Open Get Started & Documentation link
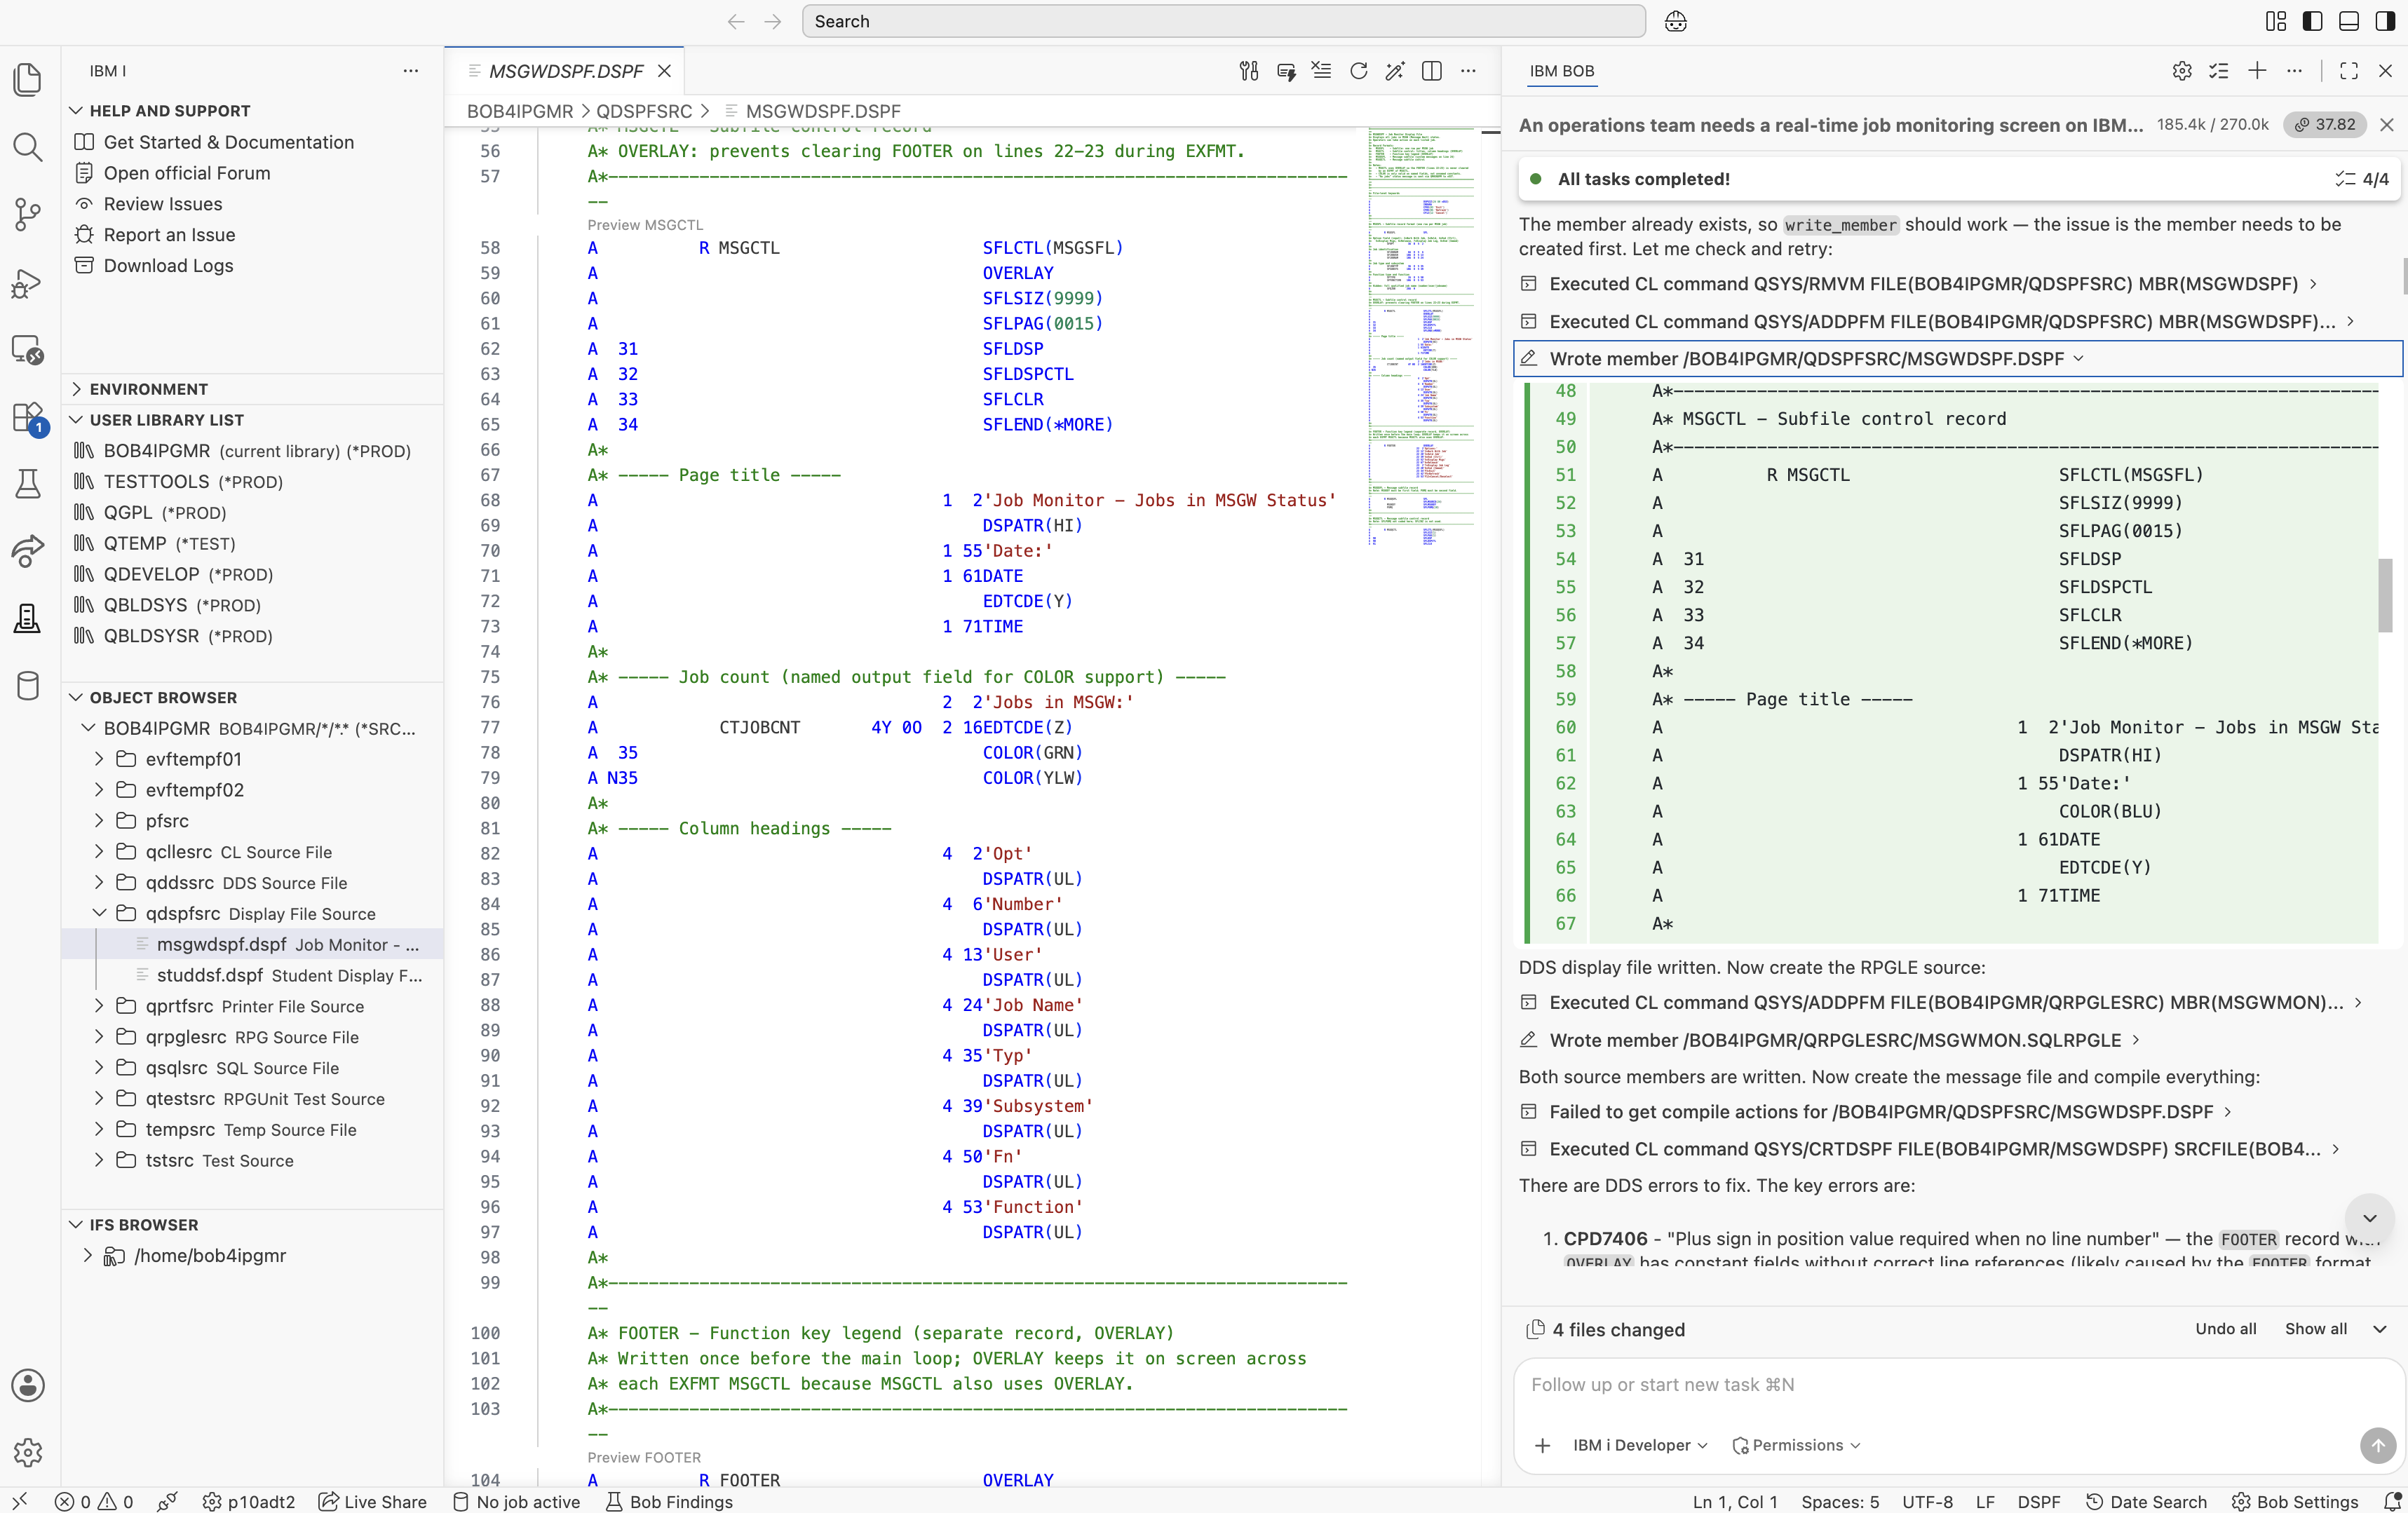This screenshot has height=1513, width=2408. (228, 142)
